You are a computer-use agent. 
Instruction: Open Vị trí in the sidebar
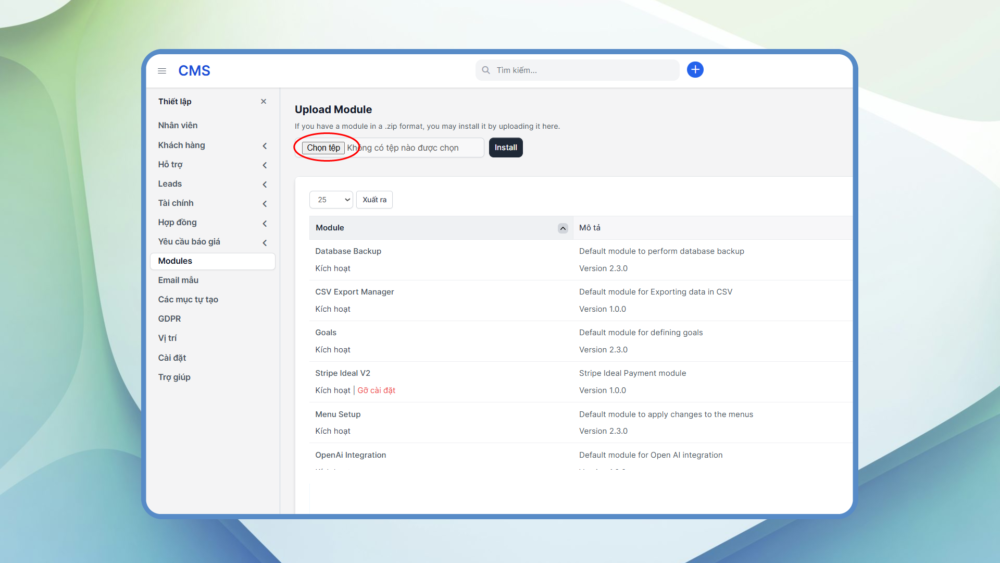(167, 338)
